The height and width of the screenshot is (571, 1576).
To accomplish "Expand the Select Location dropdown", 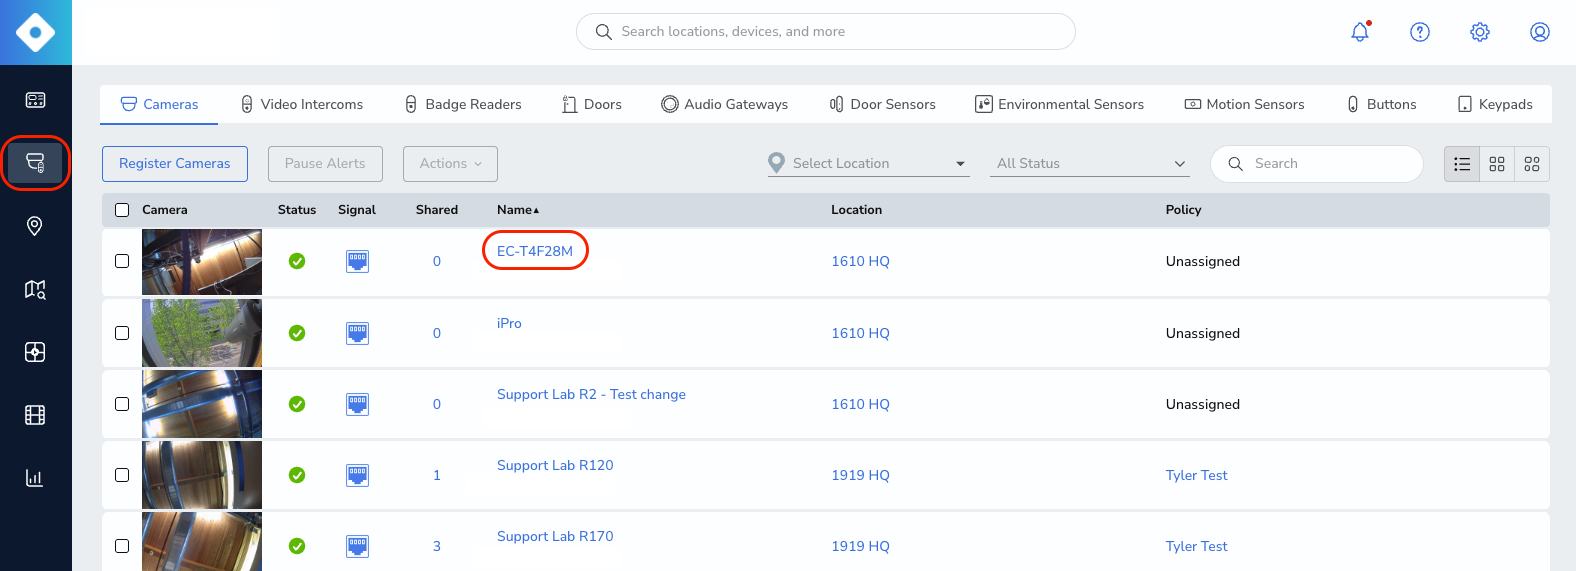I will 868,163.
